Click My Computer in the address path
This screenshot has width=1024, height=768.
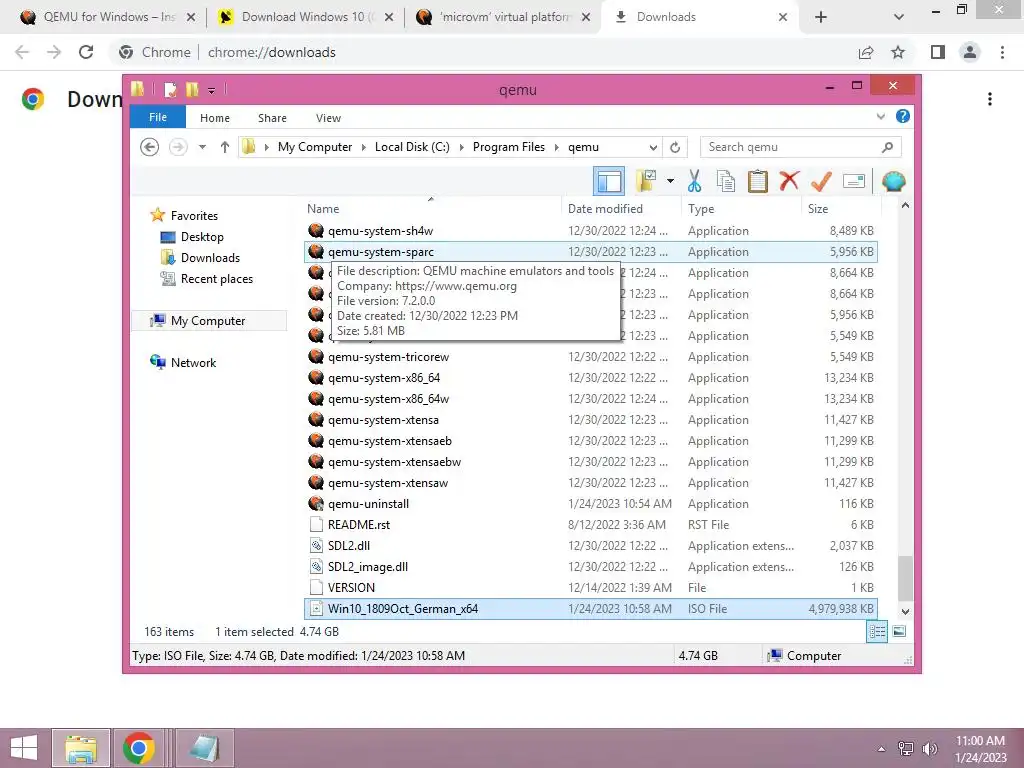(x=315, y=147)
